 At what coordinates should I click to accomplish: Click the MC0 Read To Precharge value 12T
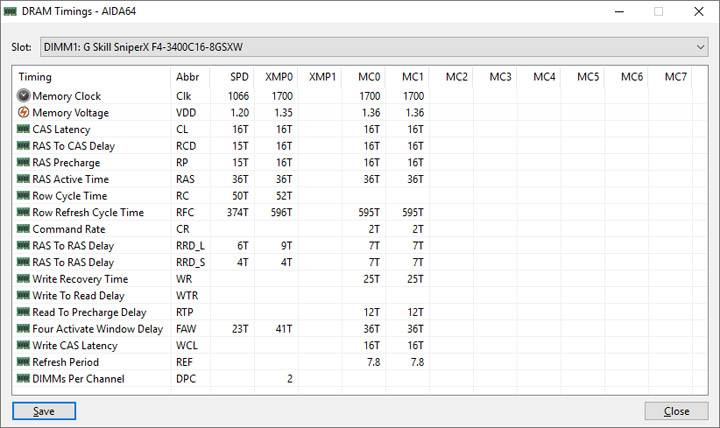(371, 312)
